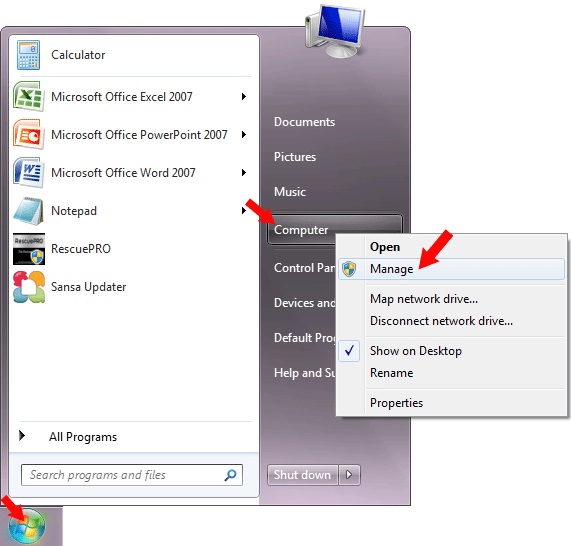Click the shield icon beside Manage
Viewport: 571px width, 546px height.
[349, 269]
